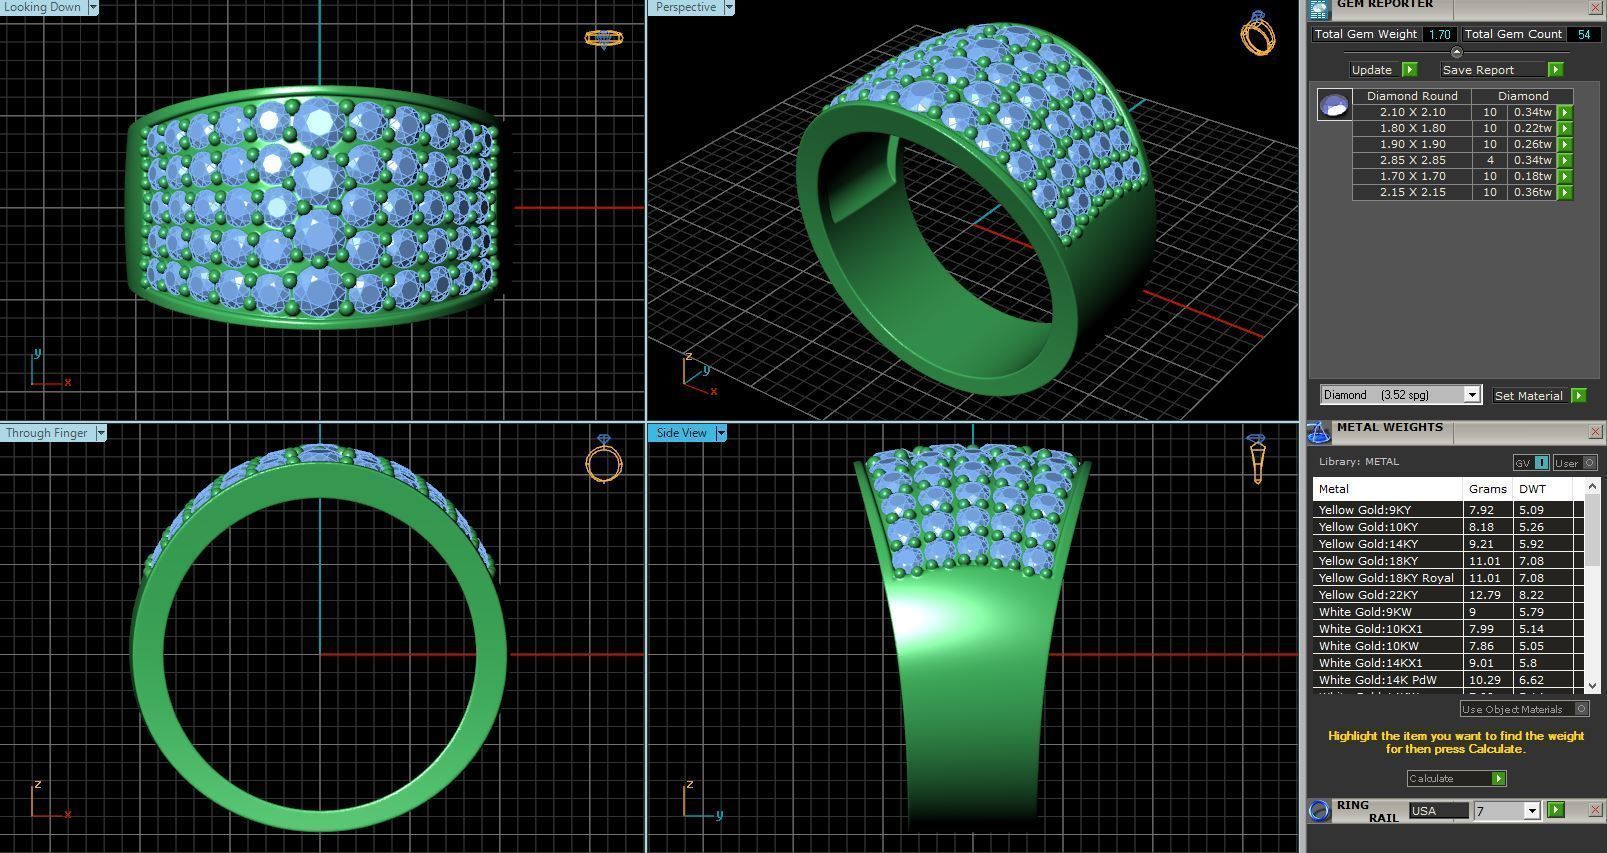Click the Metal column header
This screenshot has height=853, width=1607.
(x=1387, y=489)
